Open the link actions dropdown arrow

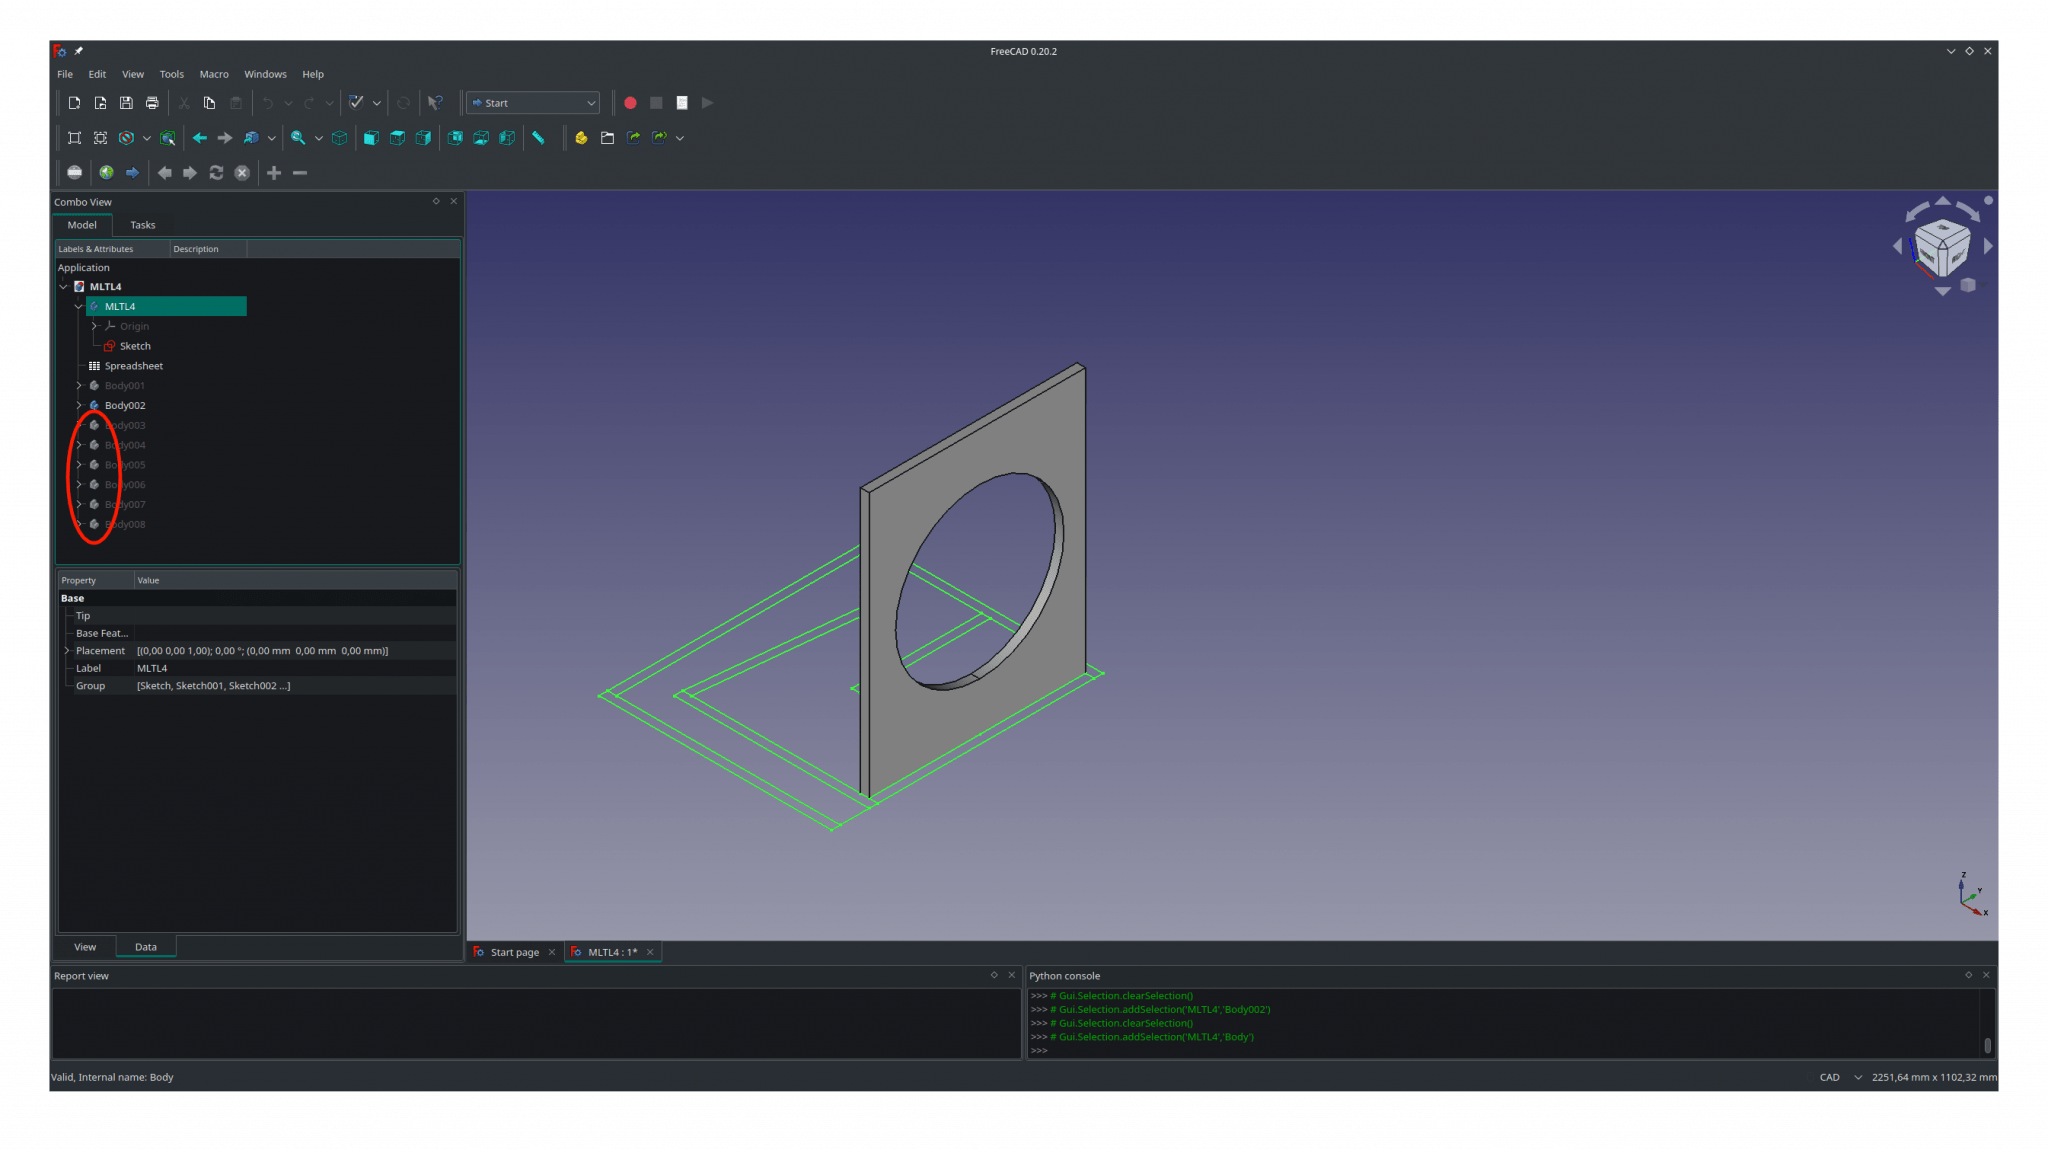tap(680, 138)
